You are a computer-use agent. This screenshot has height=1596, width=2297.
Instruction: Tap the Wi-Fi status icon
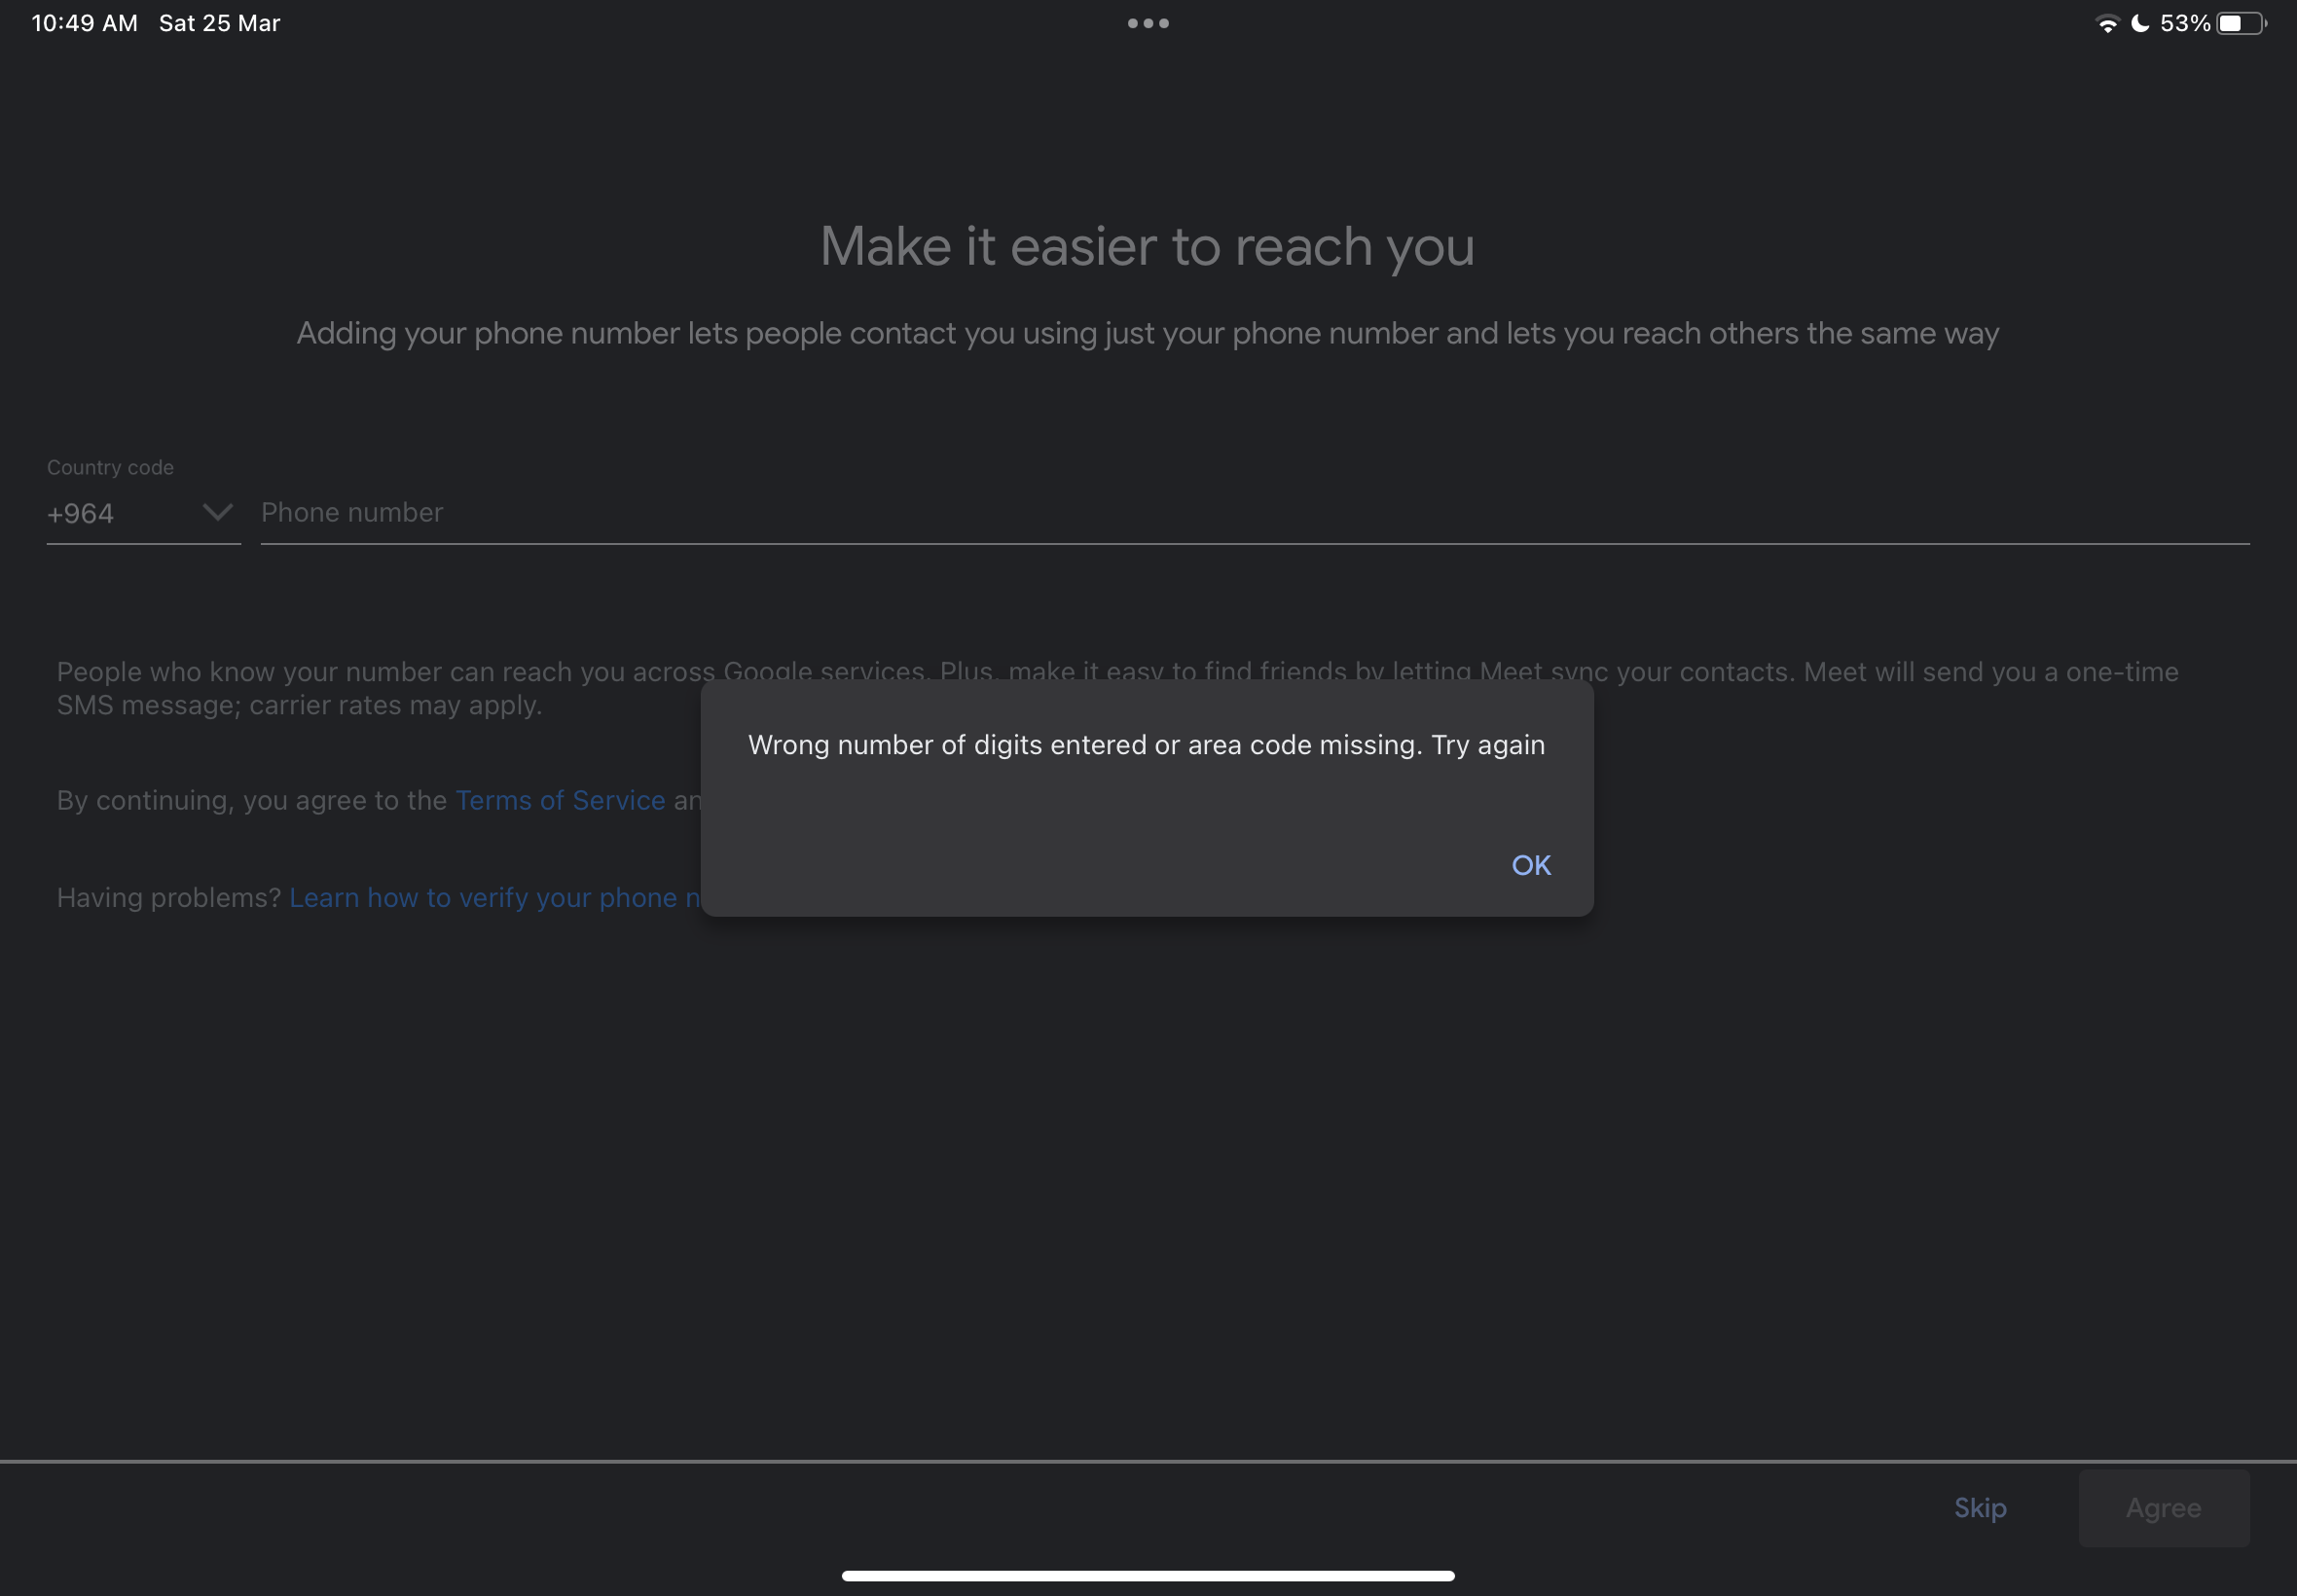pyautogui.click(x=2106, y=22)
